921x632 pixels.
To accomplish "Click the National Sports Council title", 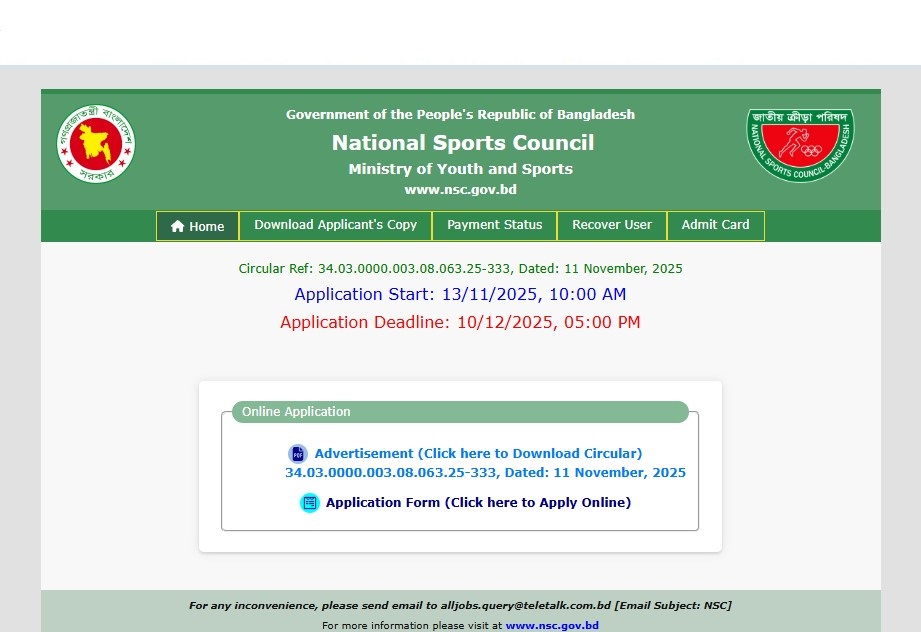I will [462, 143].
